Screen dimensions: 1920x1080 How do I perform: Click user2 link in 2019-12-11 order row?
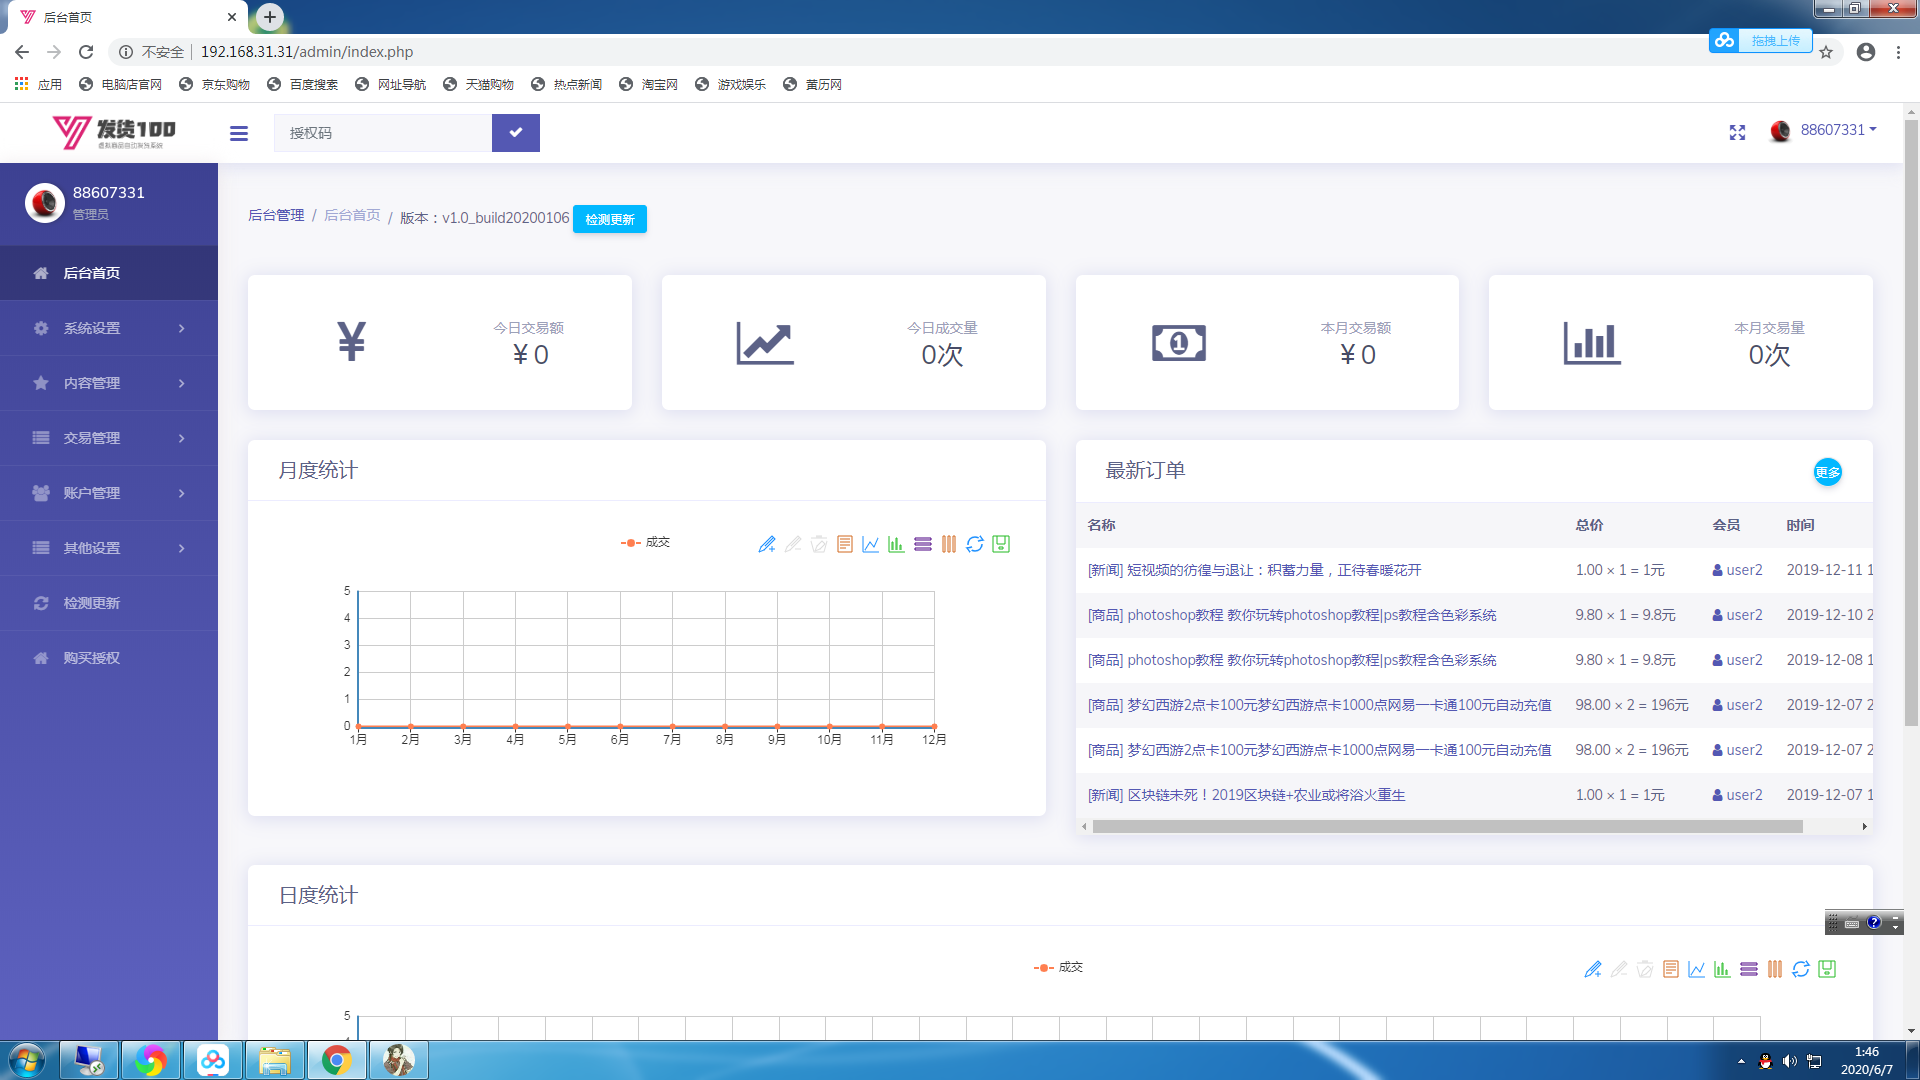pos(1737,570)
